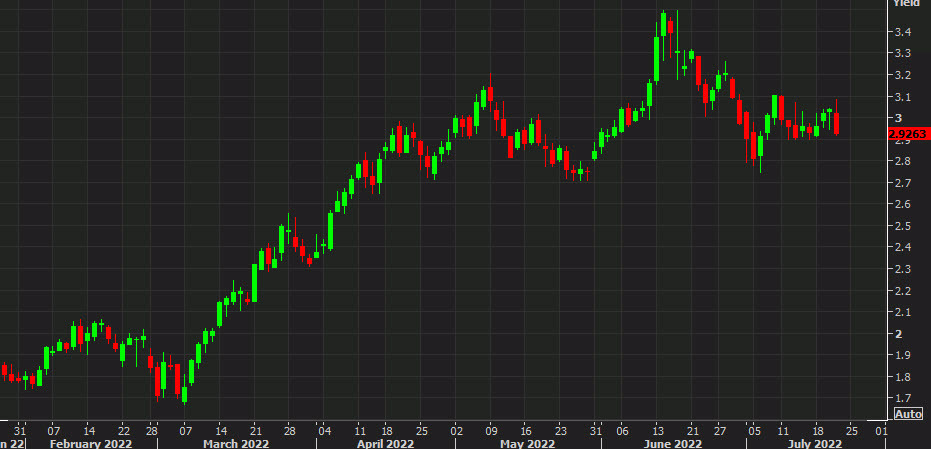The height and width of the screenshot is (449, 931).
Task: Click the April 2022 month label
Action: click(385, 444)
